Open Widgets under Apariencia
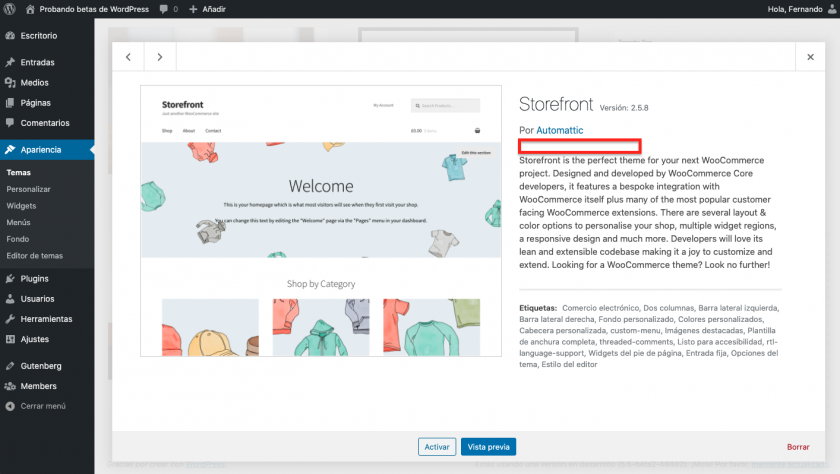 tap(22, 205)
